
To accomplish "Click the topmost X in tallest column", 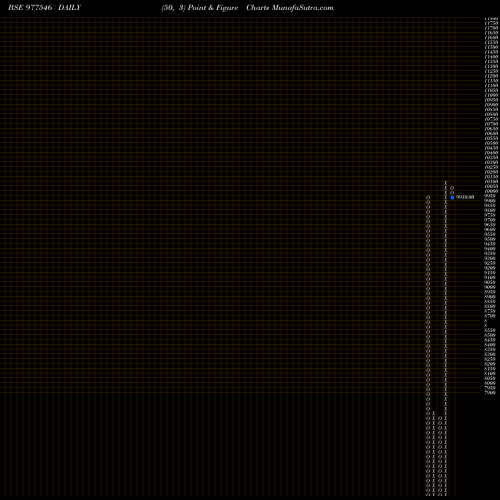I will coord(446,183).
